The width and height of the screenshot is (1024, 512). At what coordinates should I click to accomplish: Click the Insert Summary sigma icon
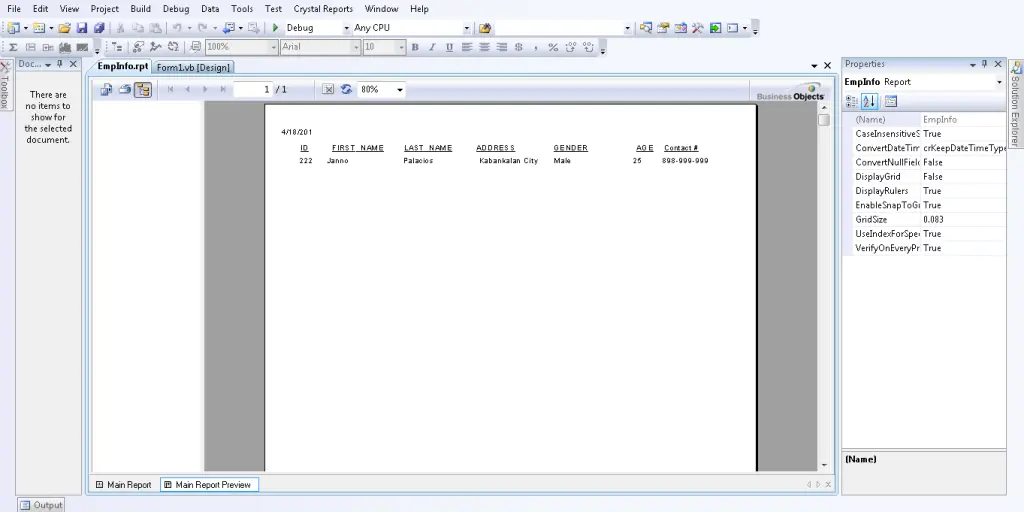point(14,47)
